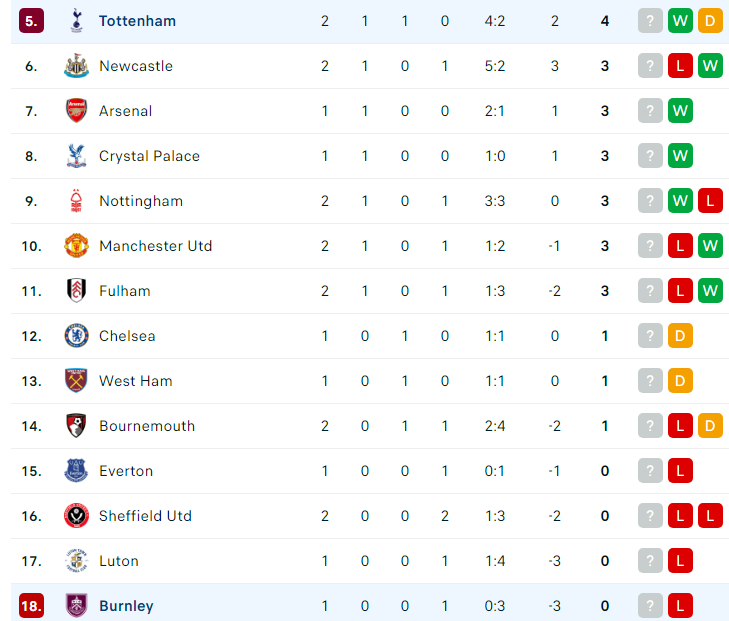The height and width of the screenshot is (621, 729).
Task: Click the Manchester Utd club crest
Action: coord(76,245)
